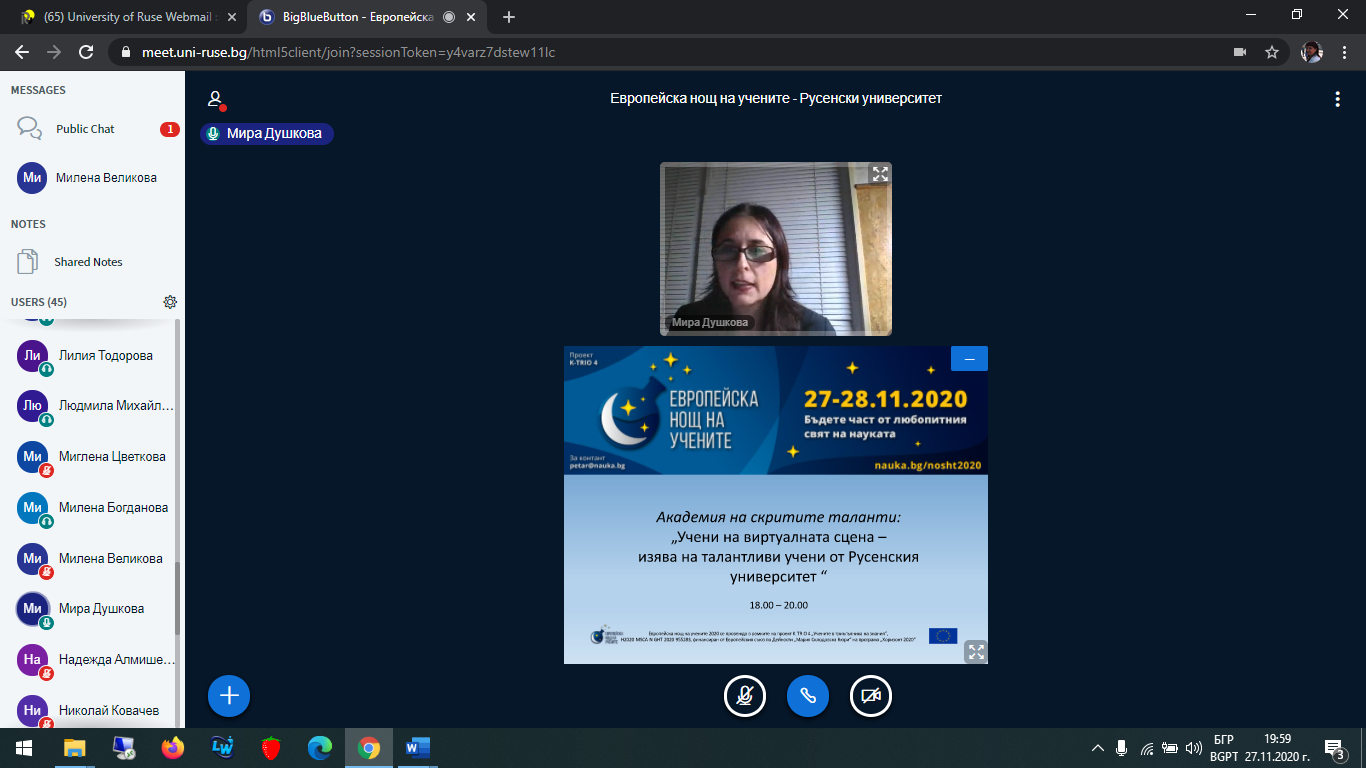Make the presentation fullscreen
Image resolution: width=1366 pixels, height=768 pixels.
[976, 652]
